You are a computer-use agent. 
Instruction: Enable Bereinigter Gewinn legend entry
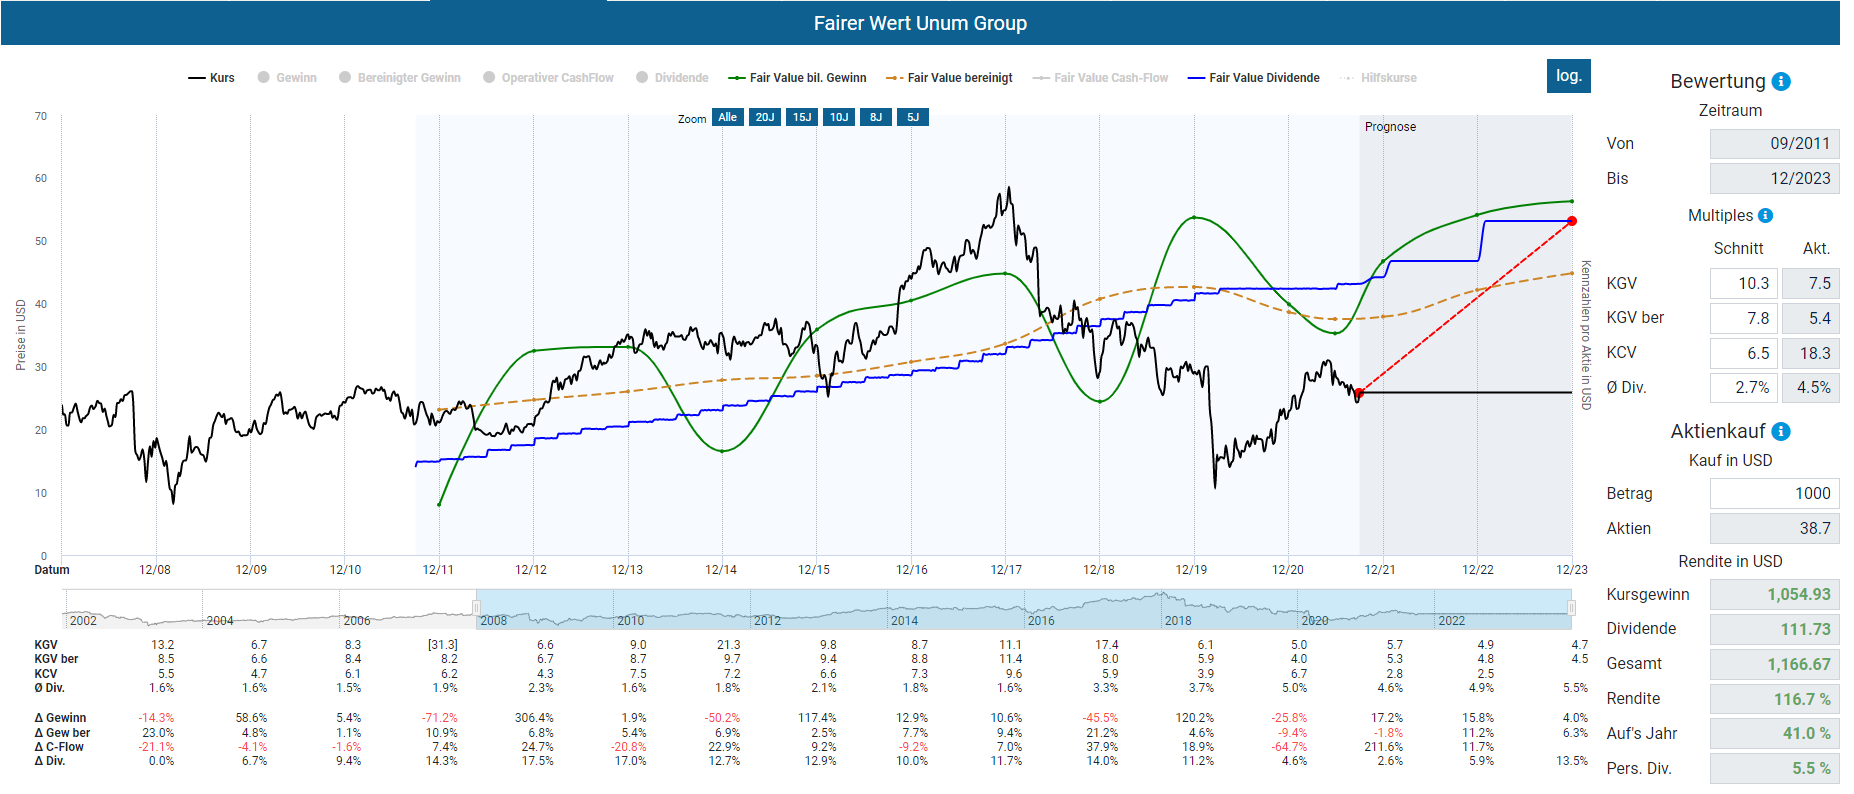point(400,78)
